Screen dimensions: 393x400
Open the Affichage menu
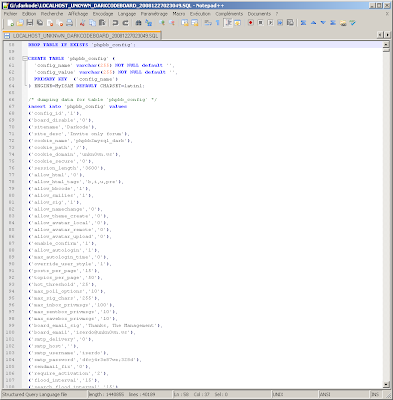click(78, 14)
